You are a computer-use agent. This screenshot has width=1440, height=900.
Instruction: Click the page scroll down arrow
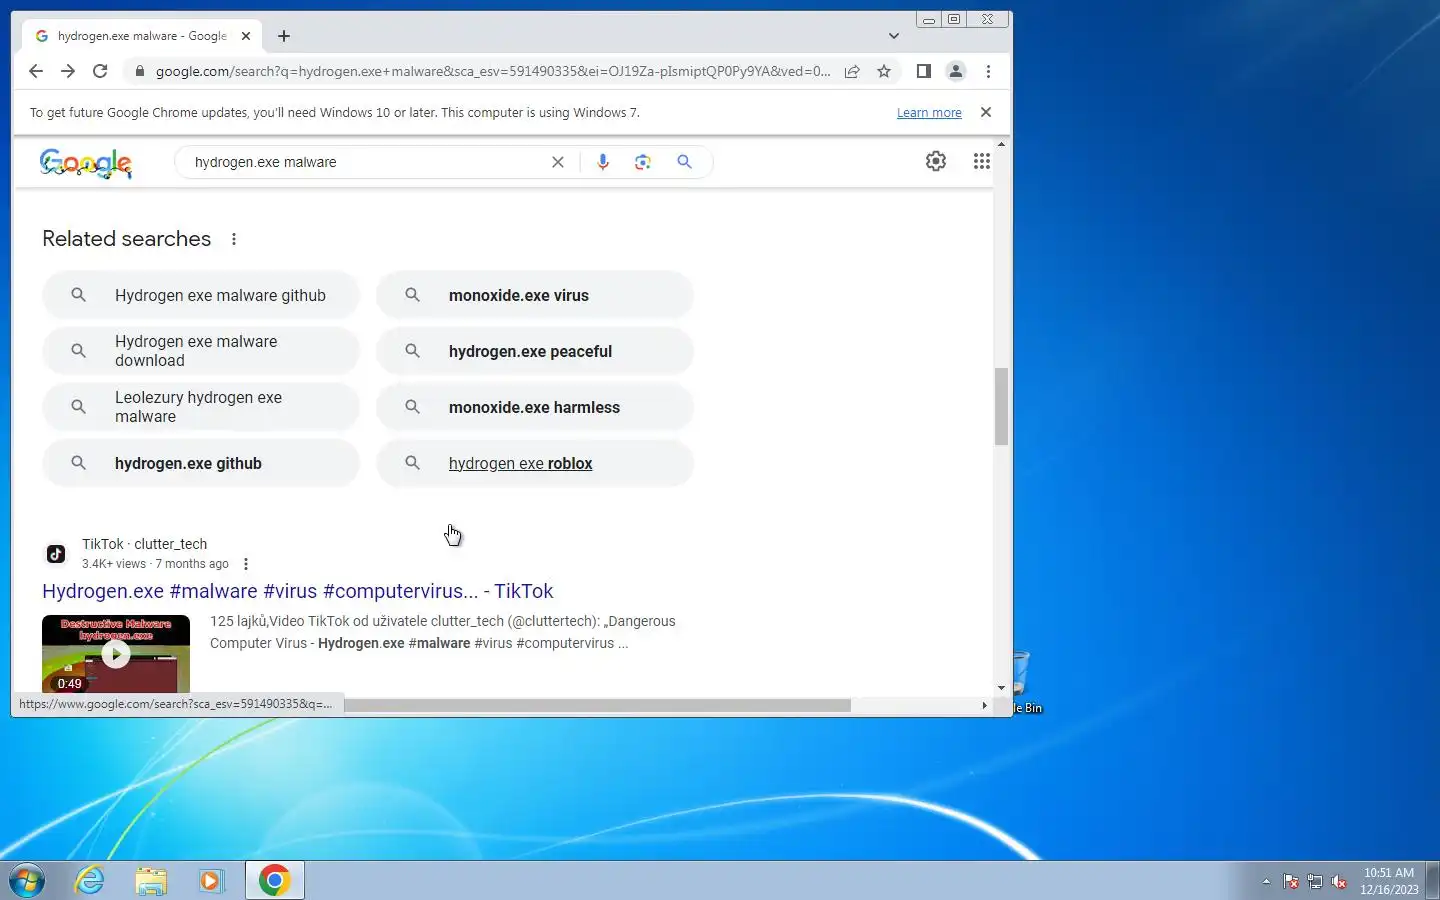coord(1001,688)
